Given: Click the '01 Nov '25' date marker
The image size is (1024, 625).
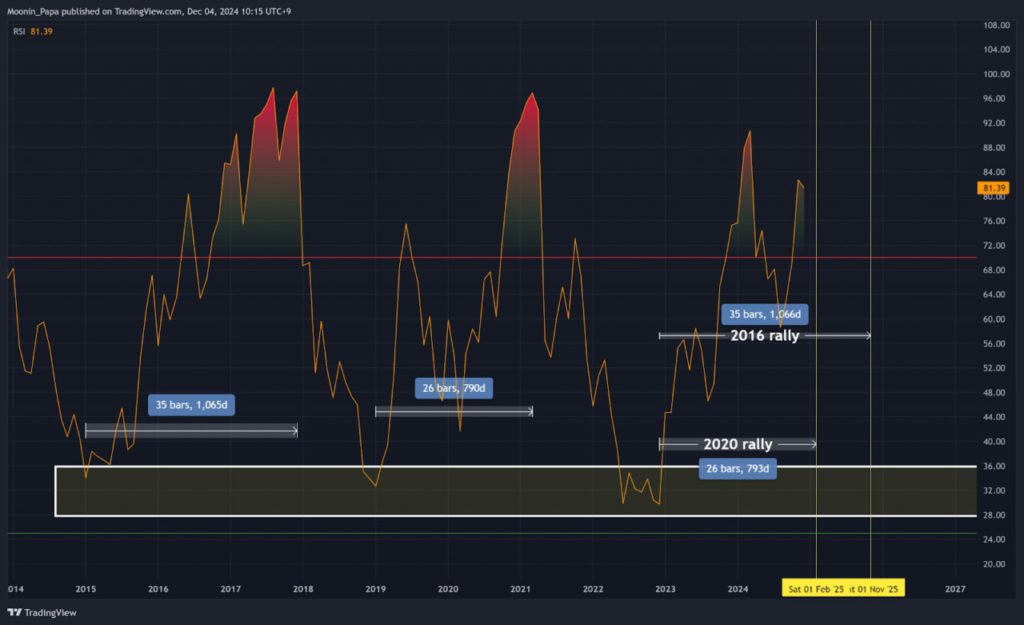Looking at the screenshot, I should (x=878, y=589).
